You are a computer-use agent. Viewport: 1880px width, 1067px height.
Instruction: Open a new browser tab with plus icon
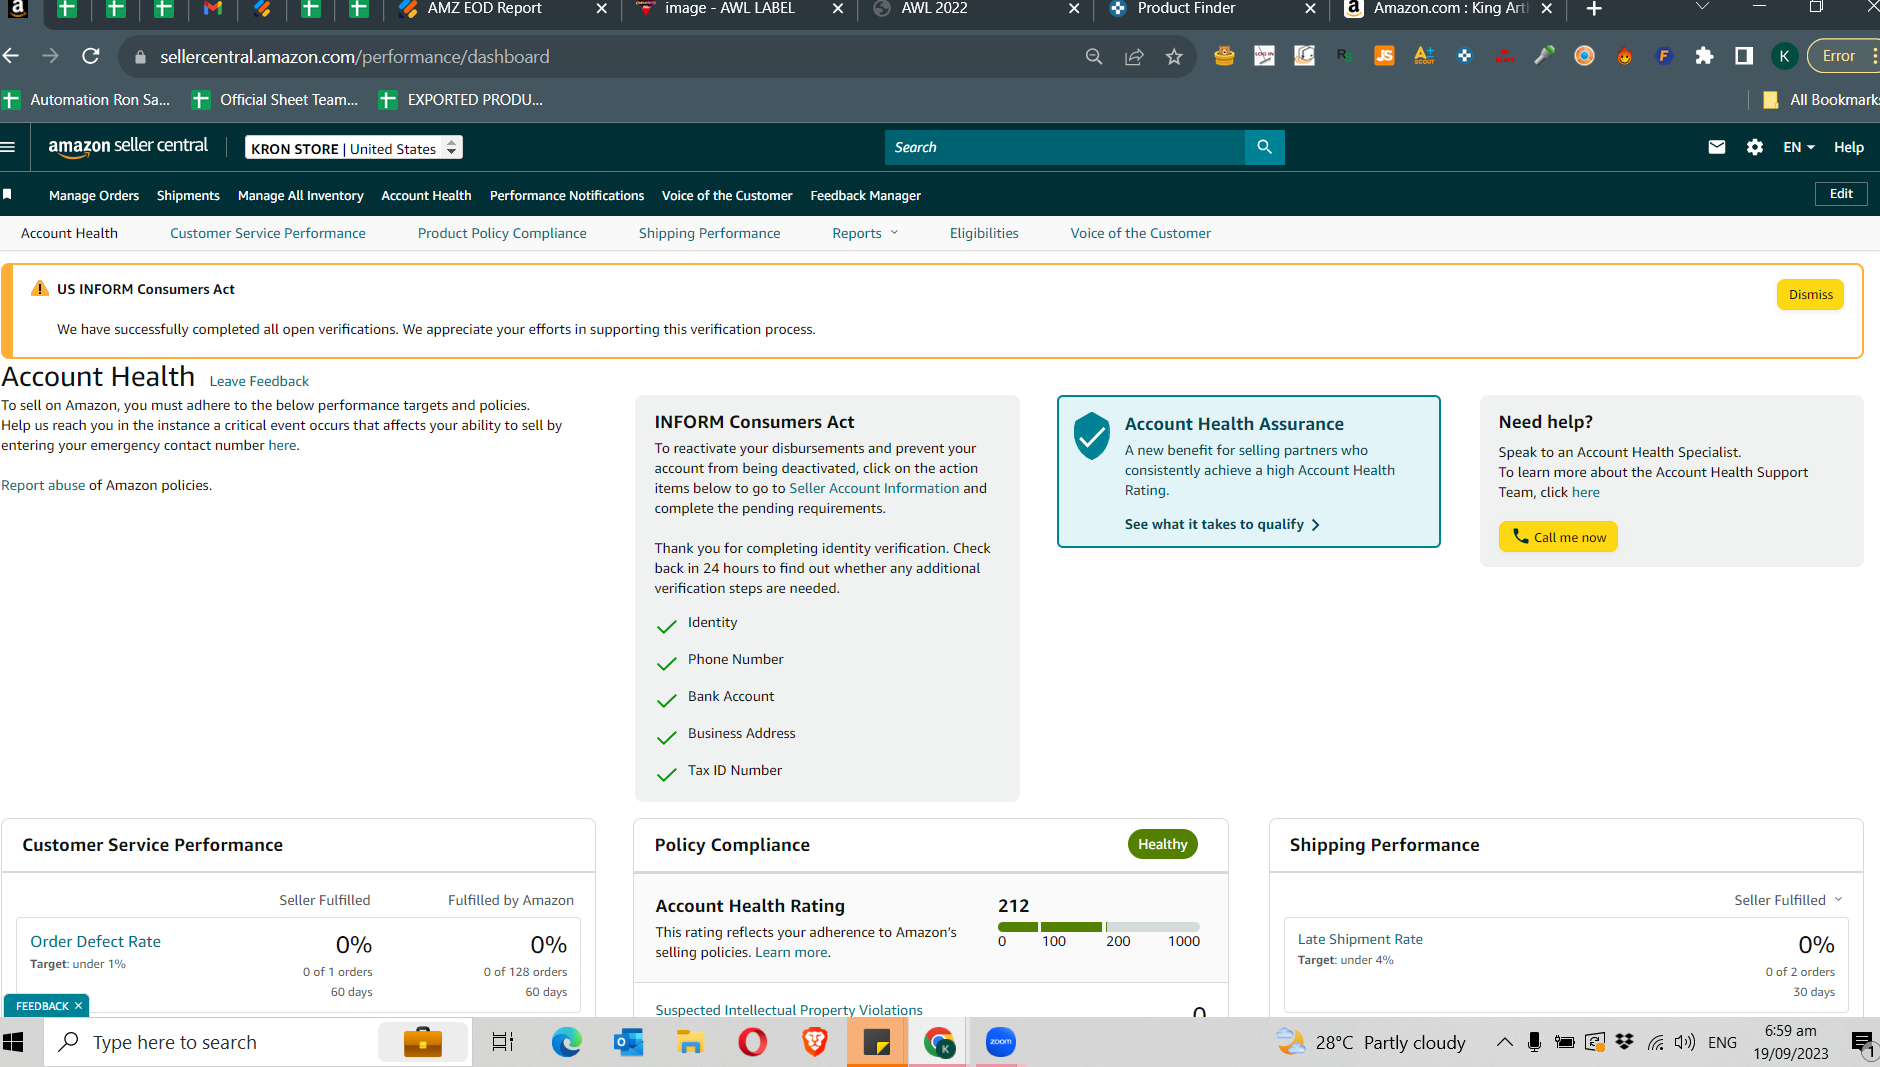1594,9
